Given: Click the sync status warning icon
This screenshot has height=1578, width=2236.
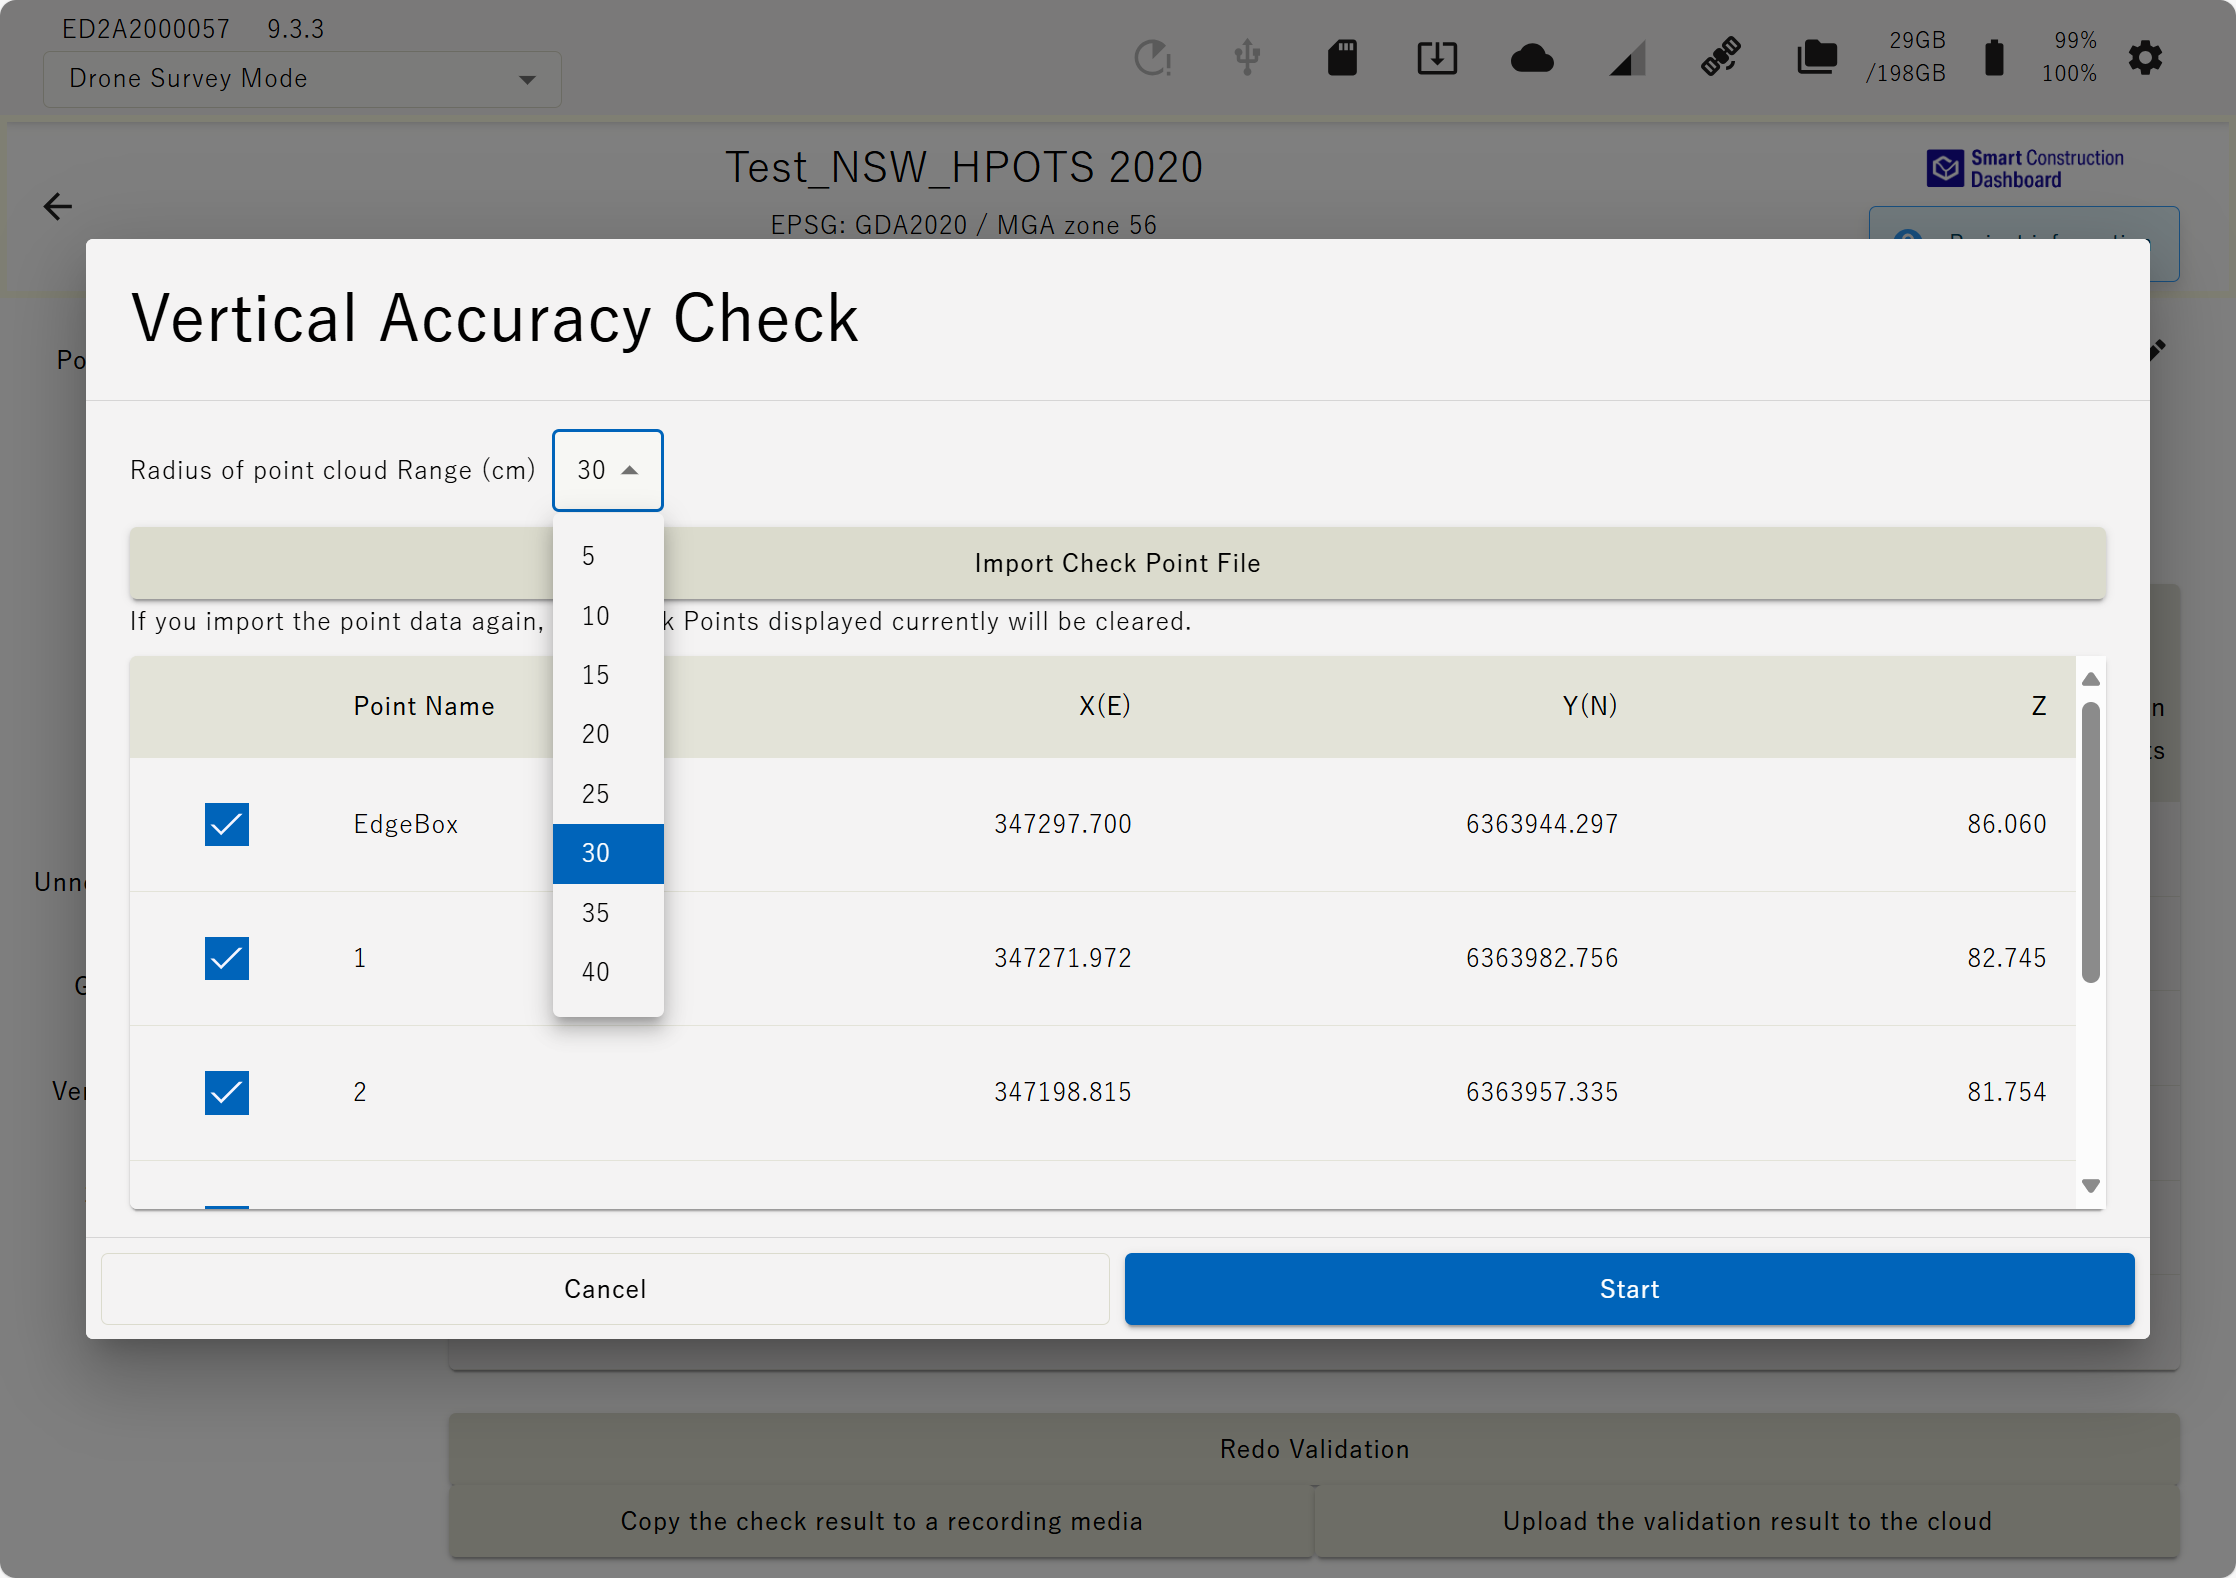Looking at the screenshot, I should (x=1153, y=58).
